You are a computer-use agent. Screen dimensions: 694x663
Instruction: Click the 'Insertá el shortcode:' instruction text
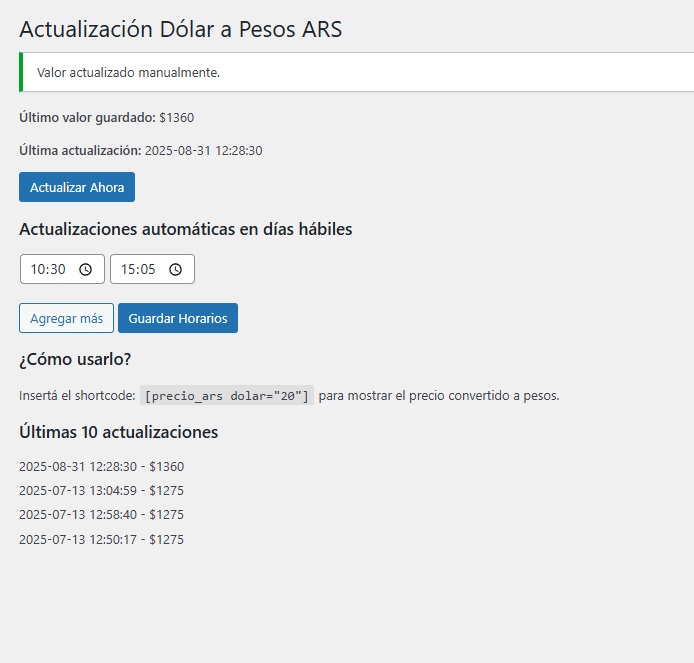77,395
